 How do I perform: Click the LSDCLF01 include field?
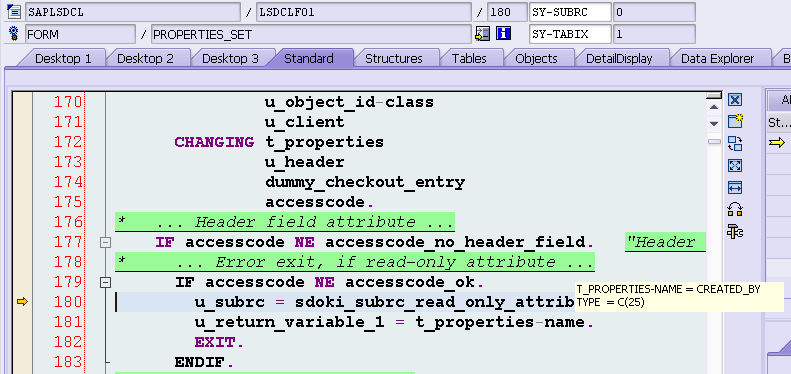click(364, 12)
